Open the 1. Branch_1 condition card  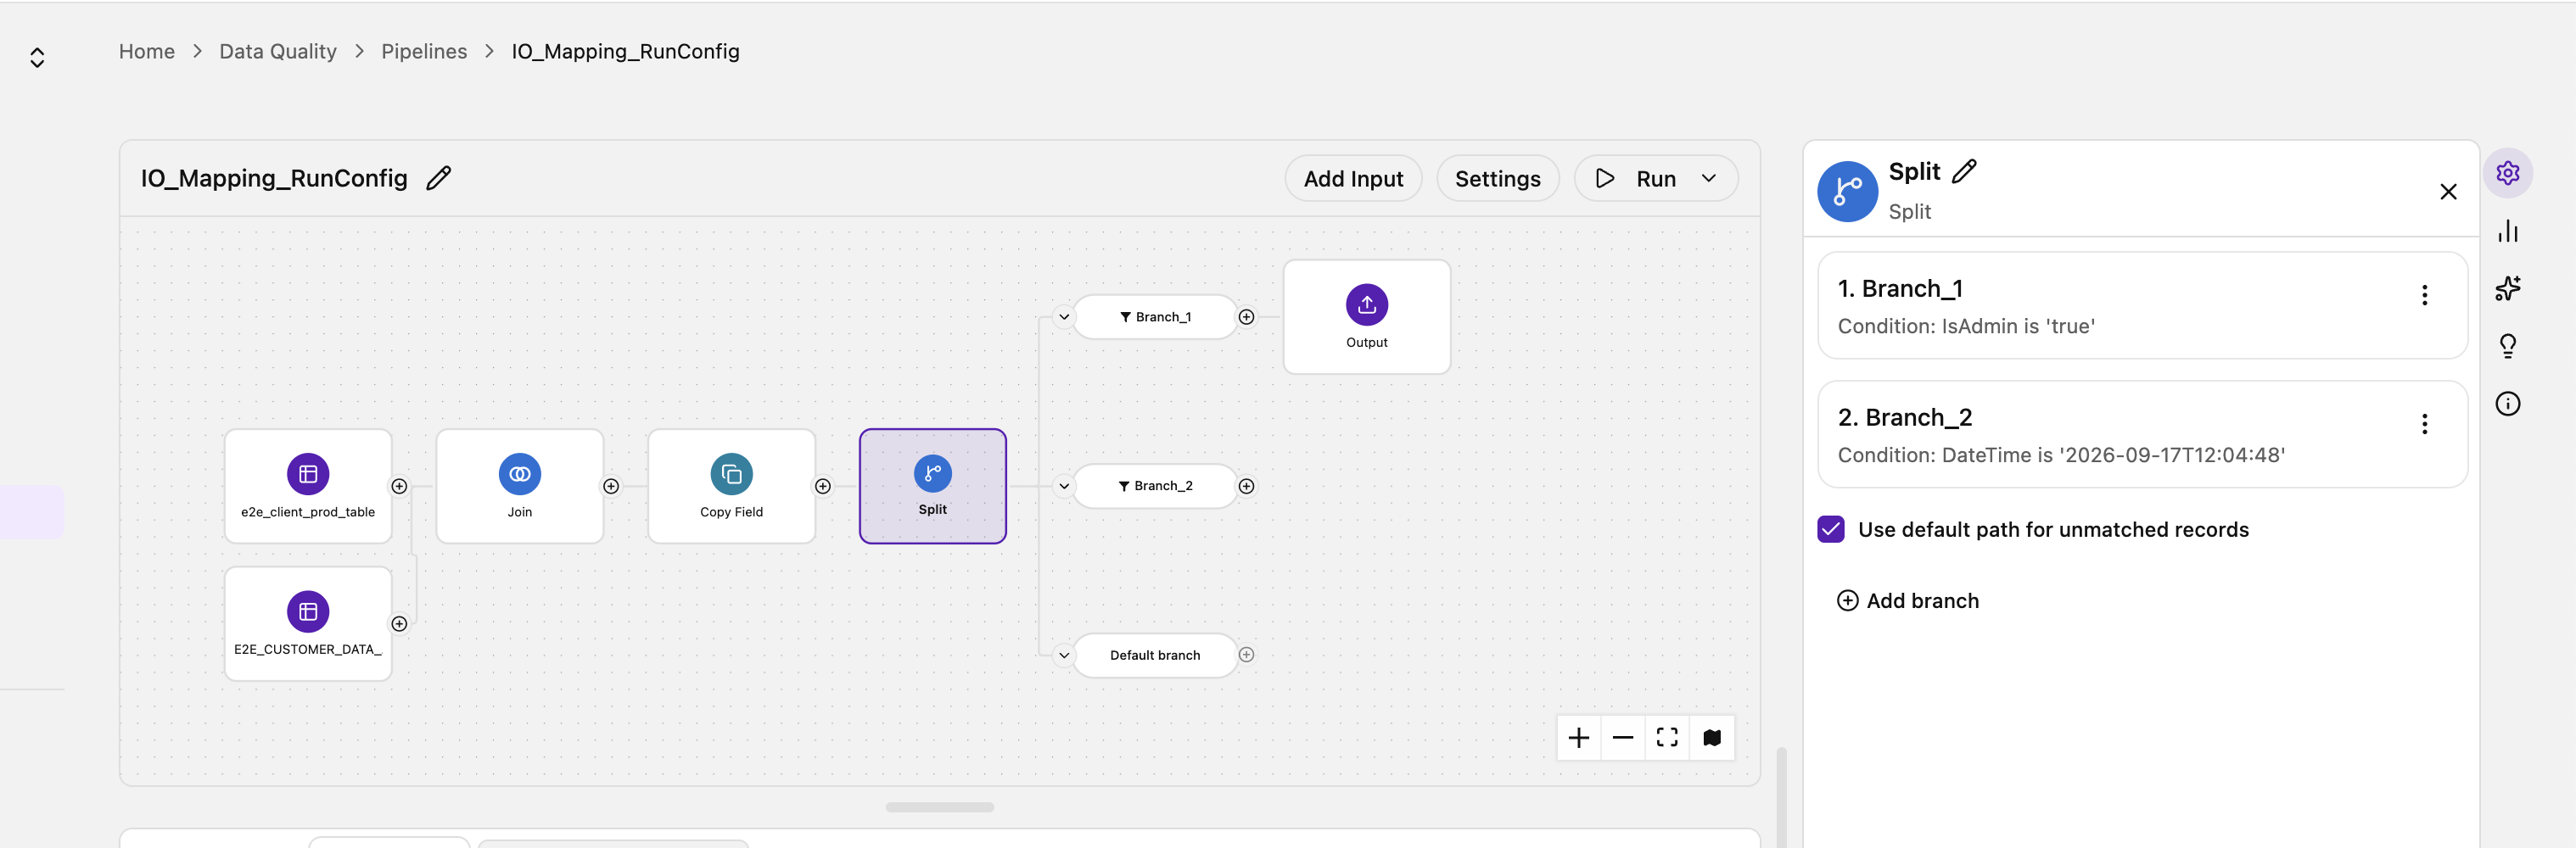point(2142,305)
